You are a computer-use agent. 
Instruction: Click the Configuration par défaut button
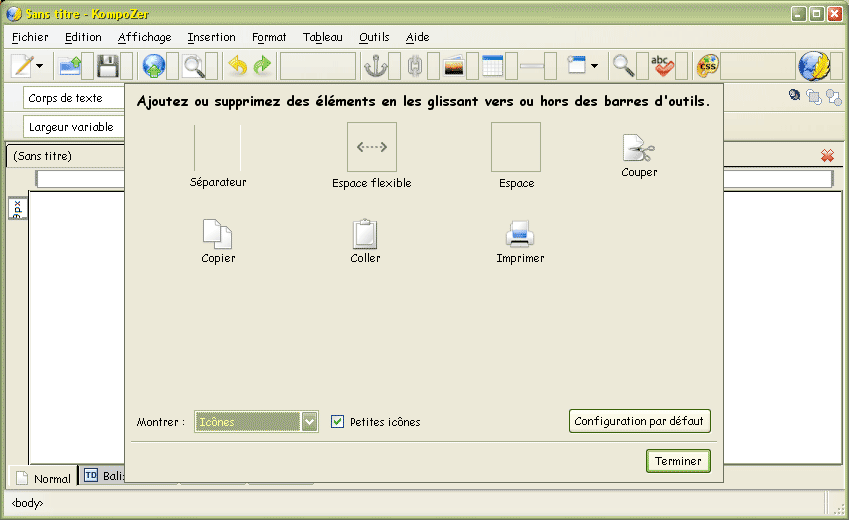(x=640, y=421)
